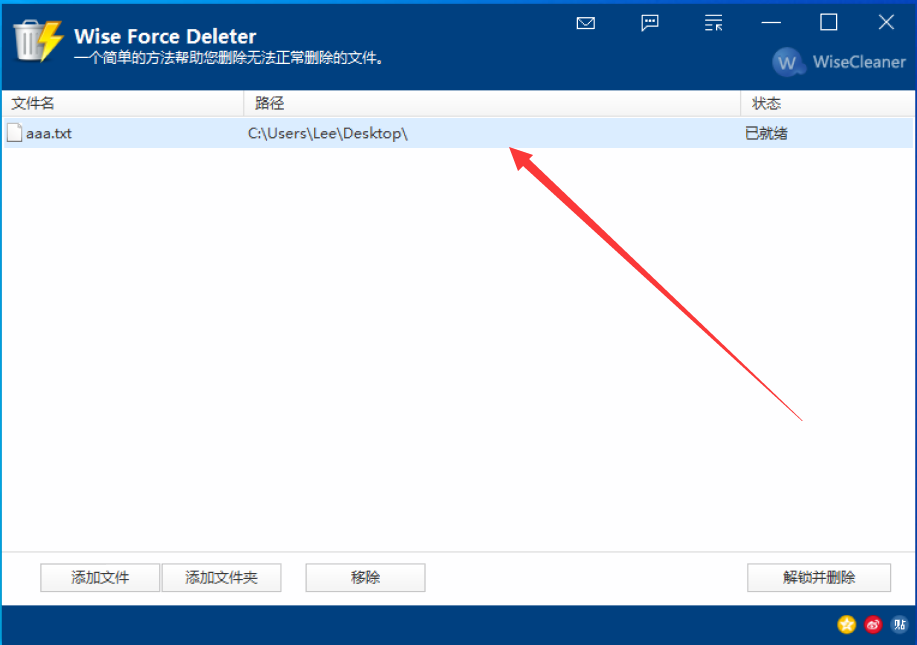Click the blue Tieba share icon
Viewport: 917px width, 645px height.
coord(900,625)
